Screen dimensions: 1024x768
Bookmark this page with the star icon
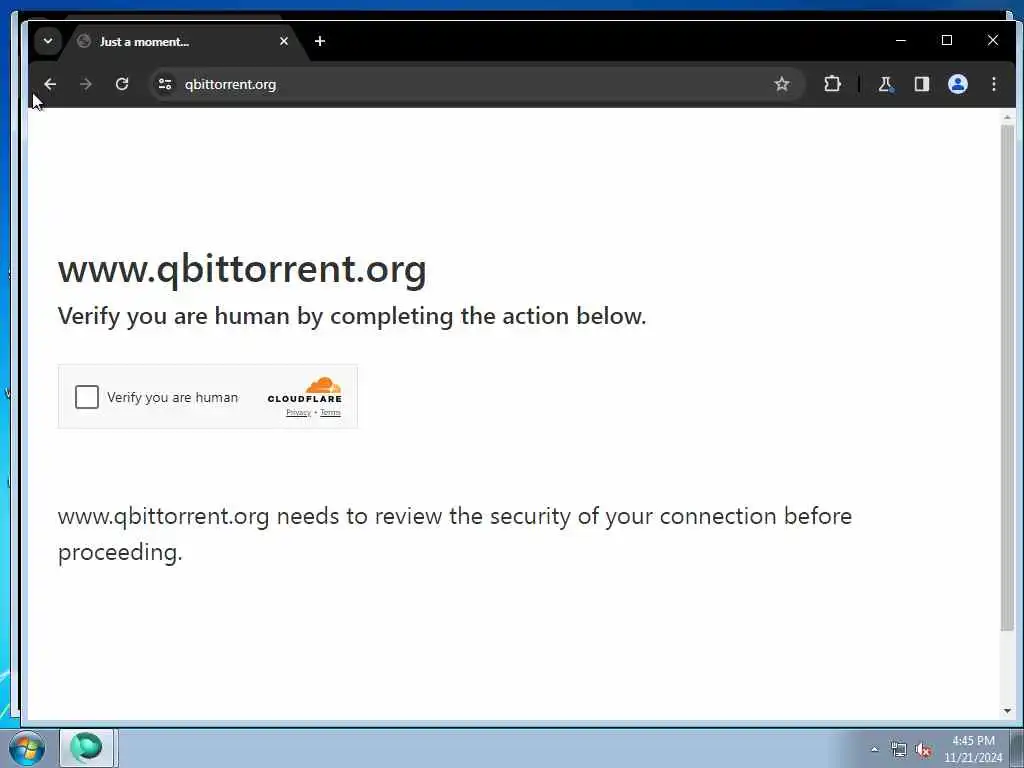(x=782, y=84)
